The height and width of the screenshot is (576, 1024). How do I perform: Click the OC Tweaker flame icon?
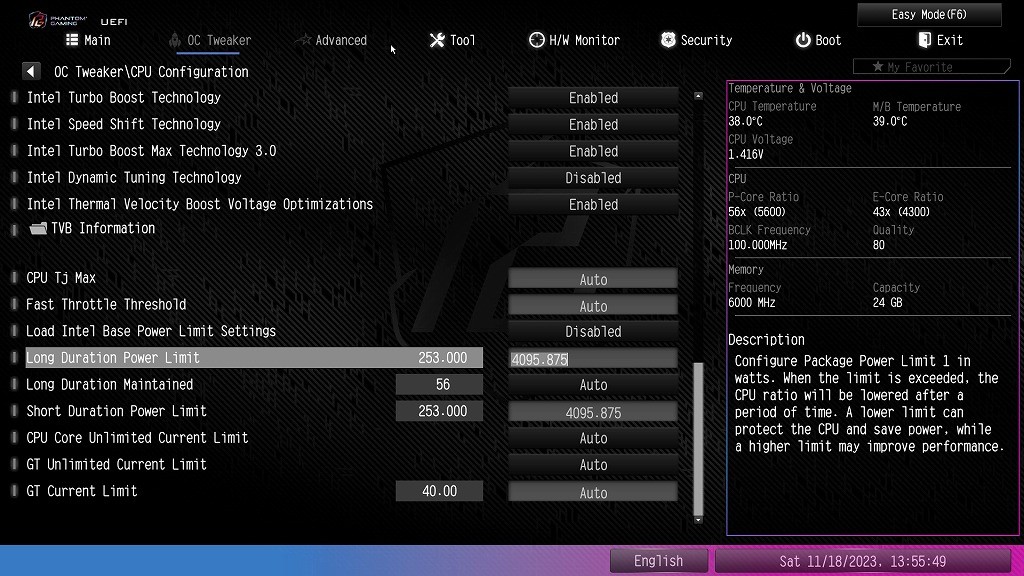(x=174, y=40)
